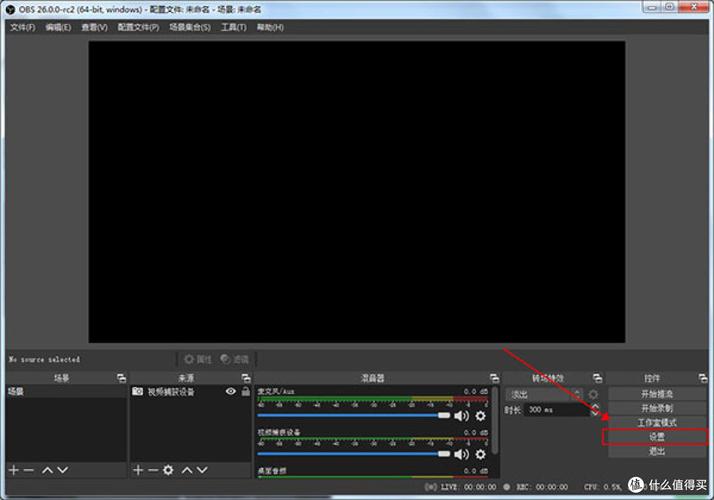This screenshot has height=500, width=714.
Task: Move source down with down arrow
Action: [202, 470]
